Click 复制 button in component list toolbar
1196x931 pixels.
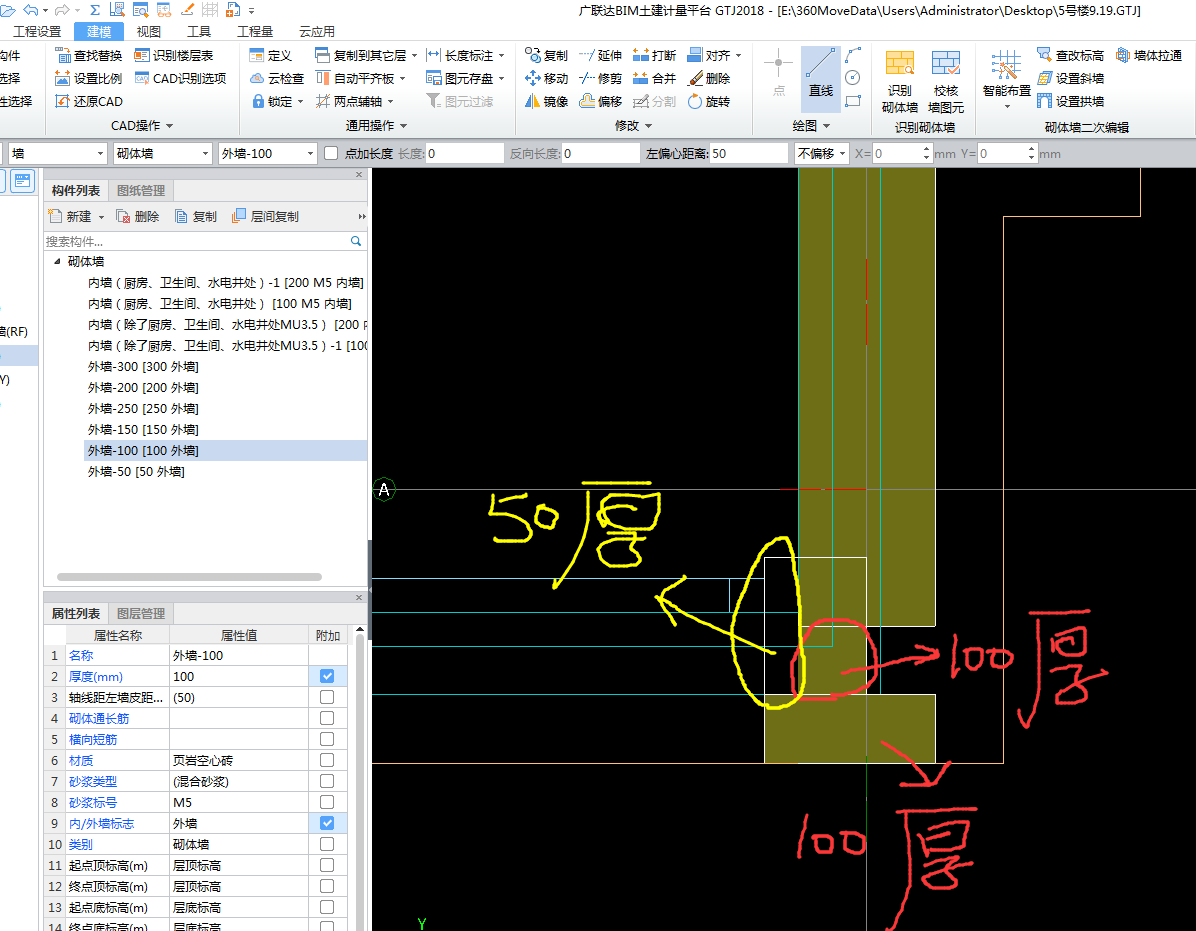tap(196, 217)
